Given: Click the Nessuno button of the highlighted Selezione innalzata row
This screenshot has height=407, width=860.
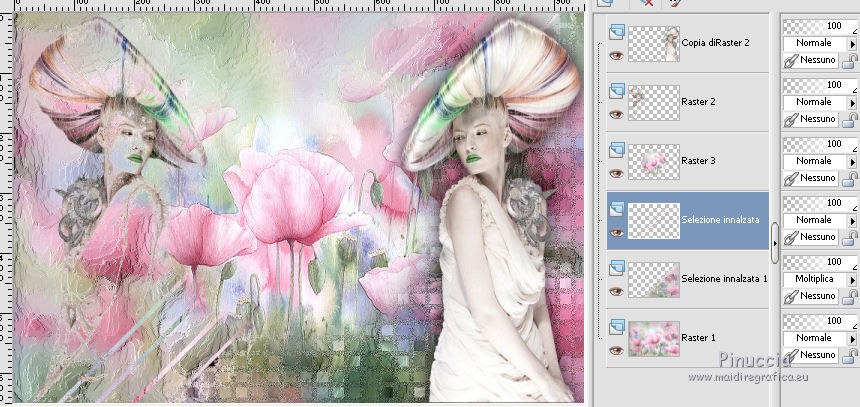Looking at the screenshot, I should point(811,237).
